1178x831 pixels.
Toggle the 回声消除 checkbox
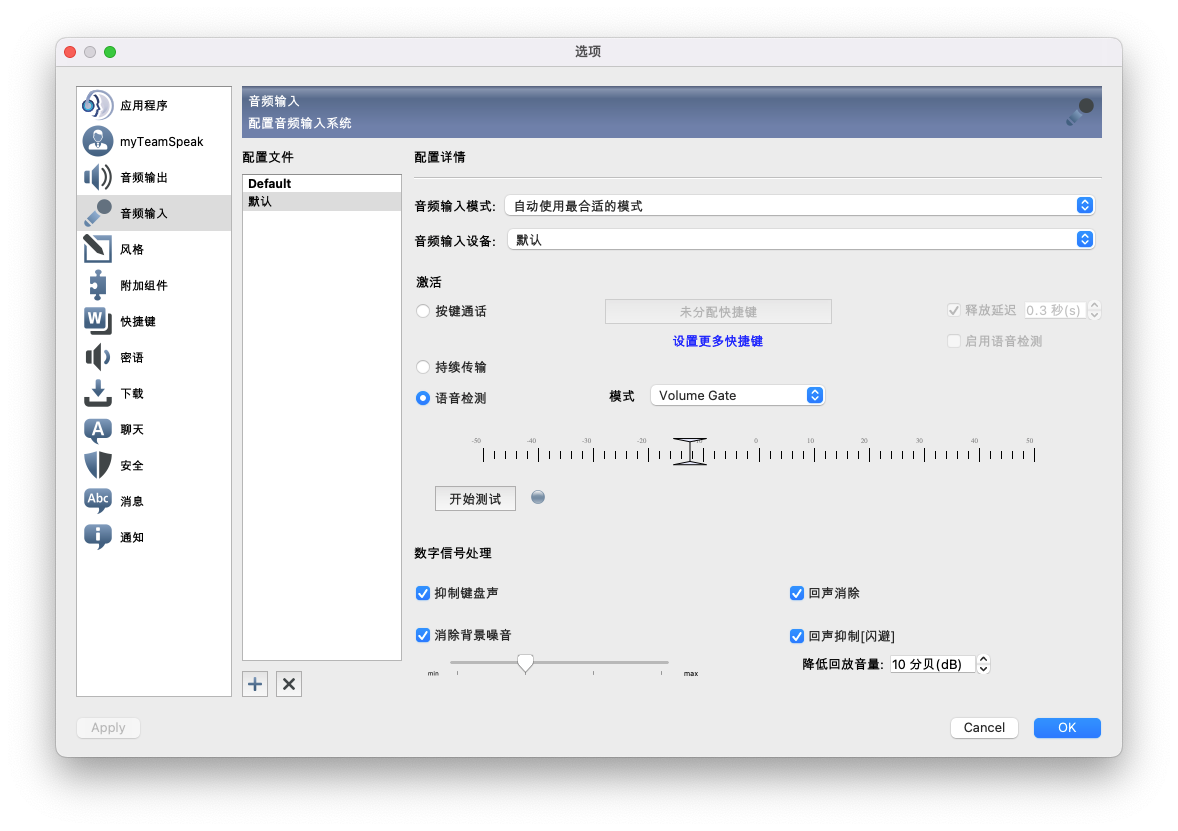pos(797,593)
